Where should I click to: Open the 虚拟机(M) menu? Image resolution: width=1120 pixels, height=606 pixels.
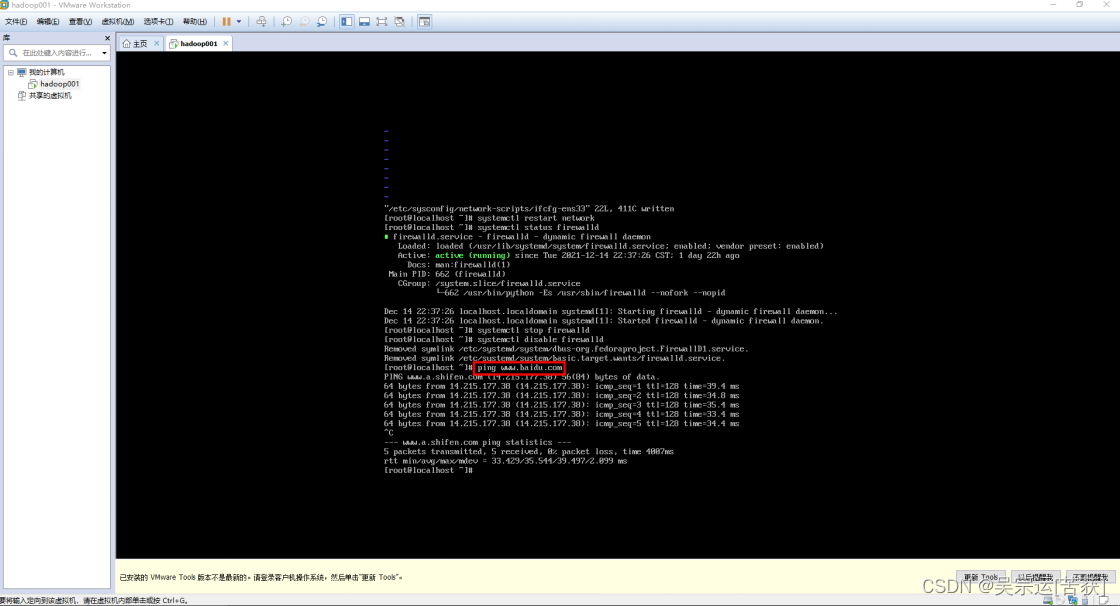coord(117,21)
